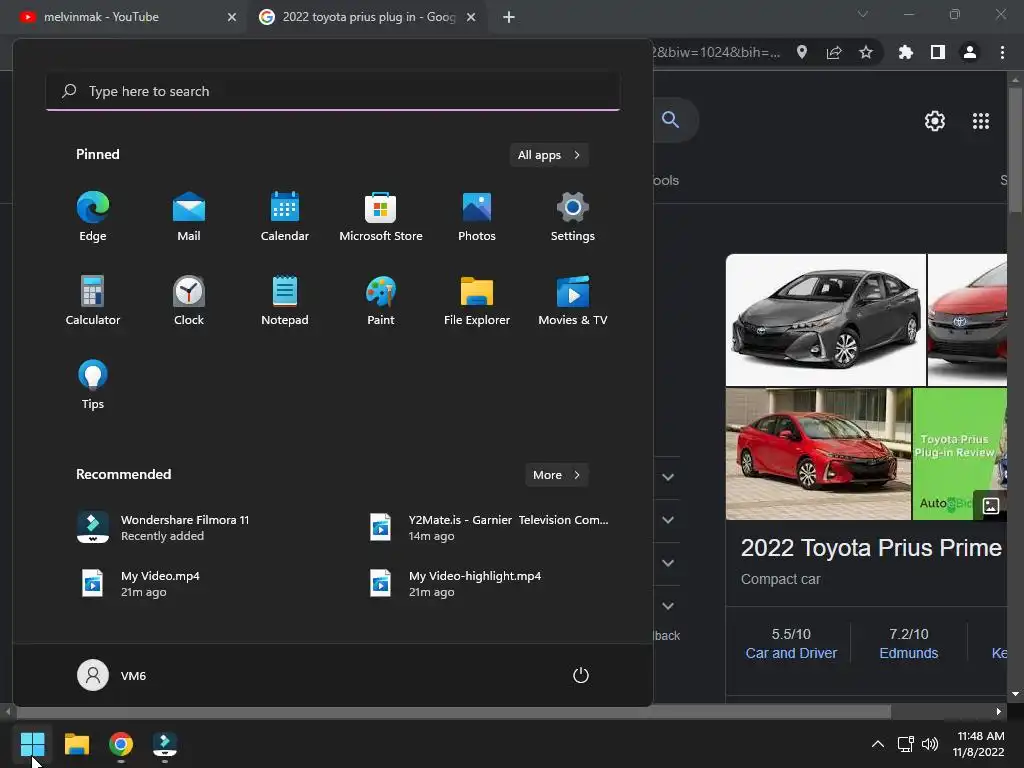Click the Google search magnifier button
This screenshot has width=1024, height=768.
pyautogui.click(x=671, y=120)
